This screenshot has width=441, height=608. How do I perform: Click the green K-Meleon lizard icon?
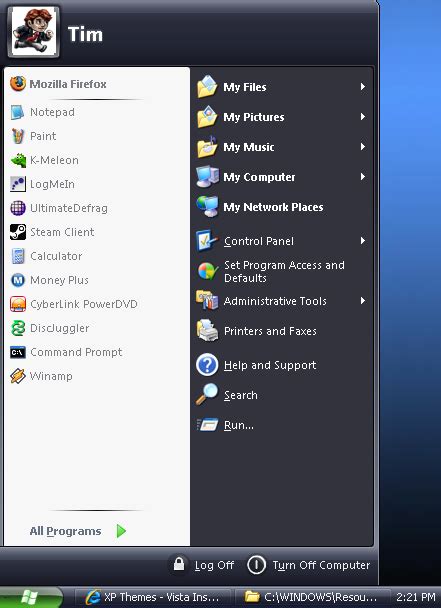(x=18, y=160)
